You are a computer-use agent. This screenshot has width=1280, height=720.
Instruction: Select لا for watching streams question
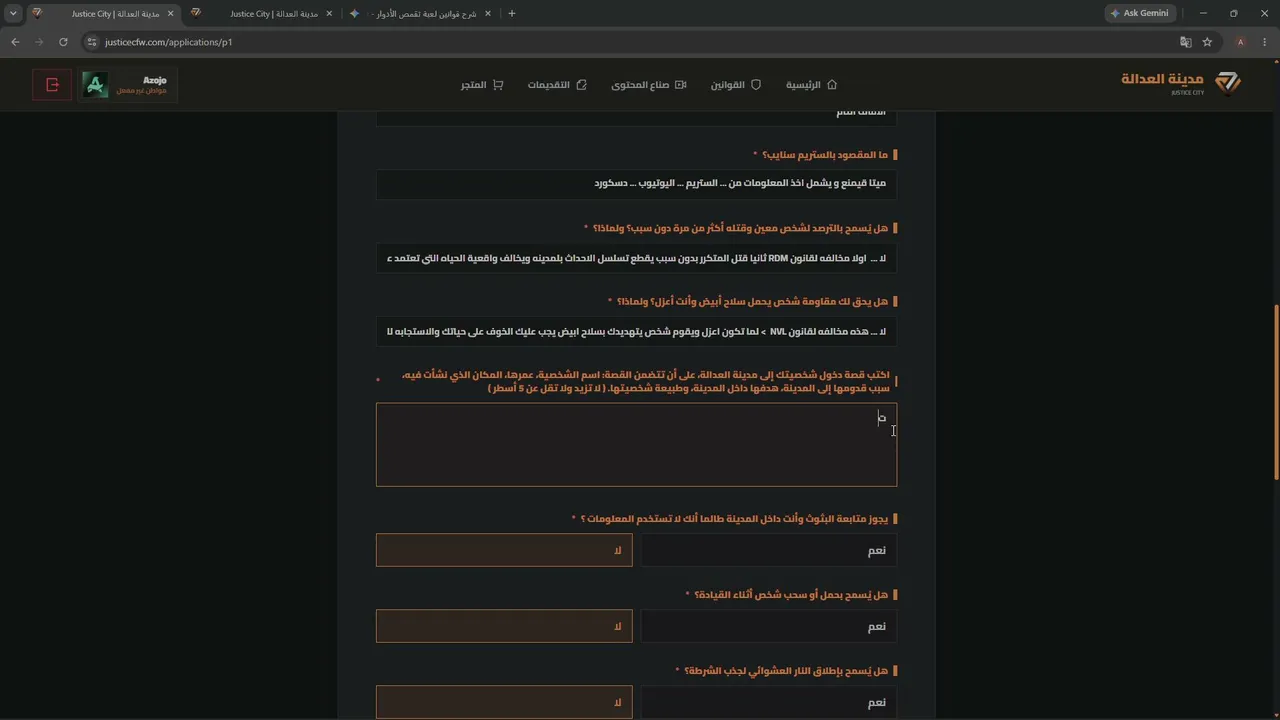point(504,550)
